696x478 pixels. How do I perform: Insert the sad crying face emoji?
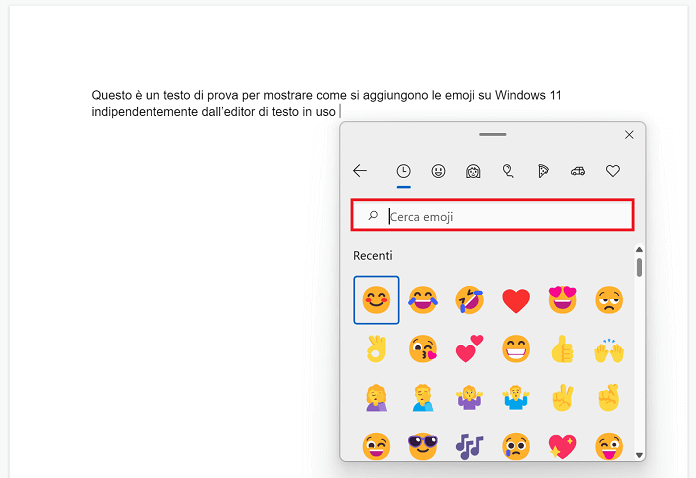tap(516, 446)
